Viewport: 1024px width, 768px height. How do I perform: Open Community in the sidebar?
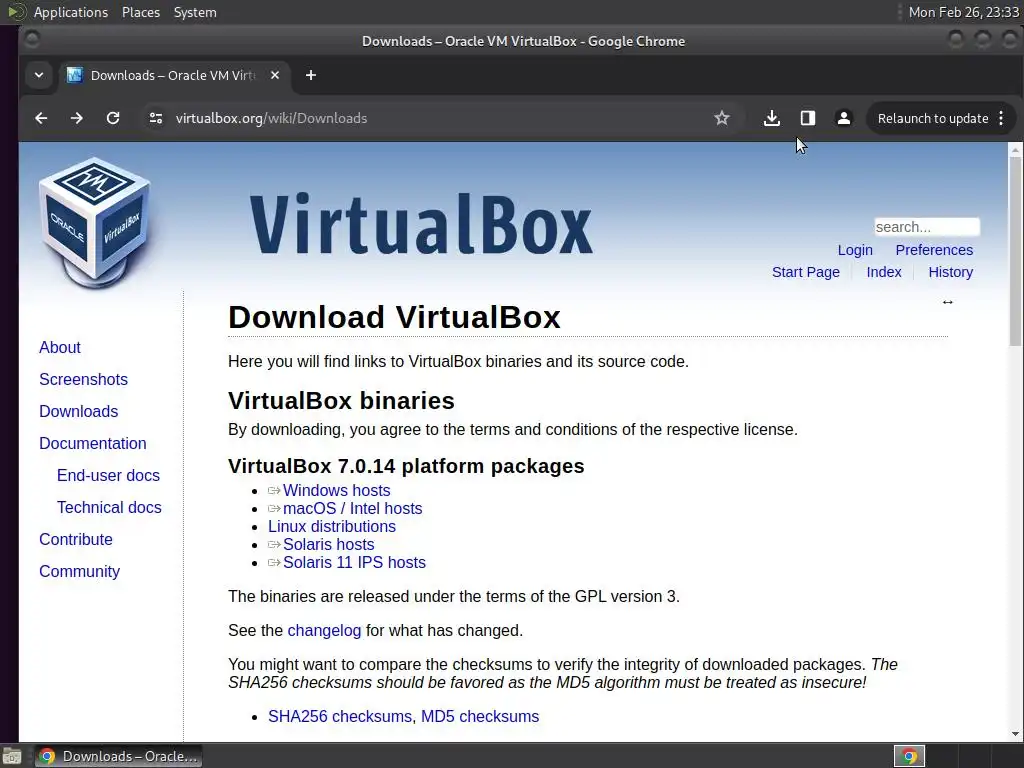(x=80, y=571)
